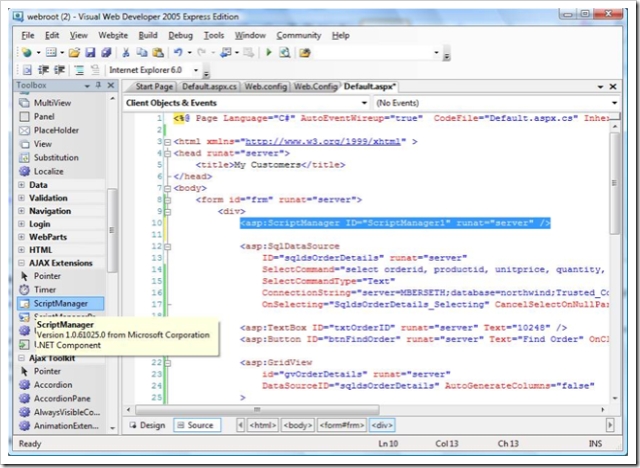Select the AccordionPane toolbox item
Image resolution: width=640 pixels, height=468 pixels.
point(60,399)
